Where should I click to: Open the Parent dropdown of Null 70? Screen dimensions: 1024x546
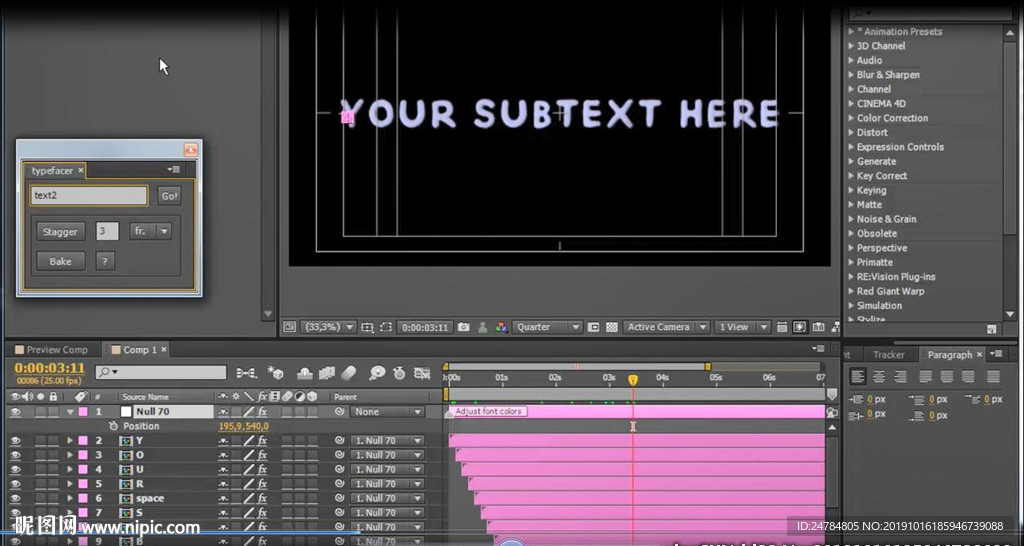[387, 412]
